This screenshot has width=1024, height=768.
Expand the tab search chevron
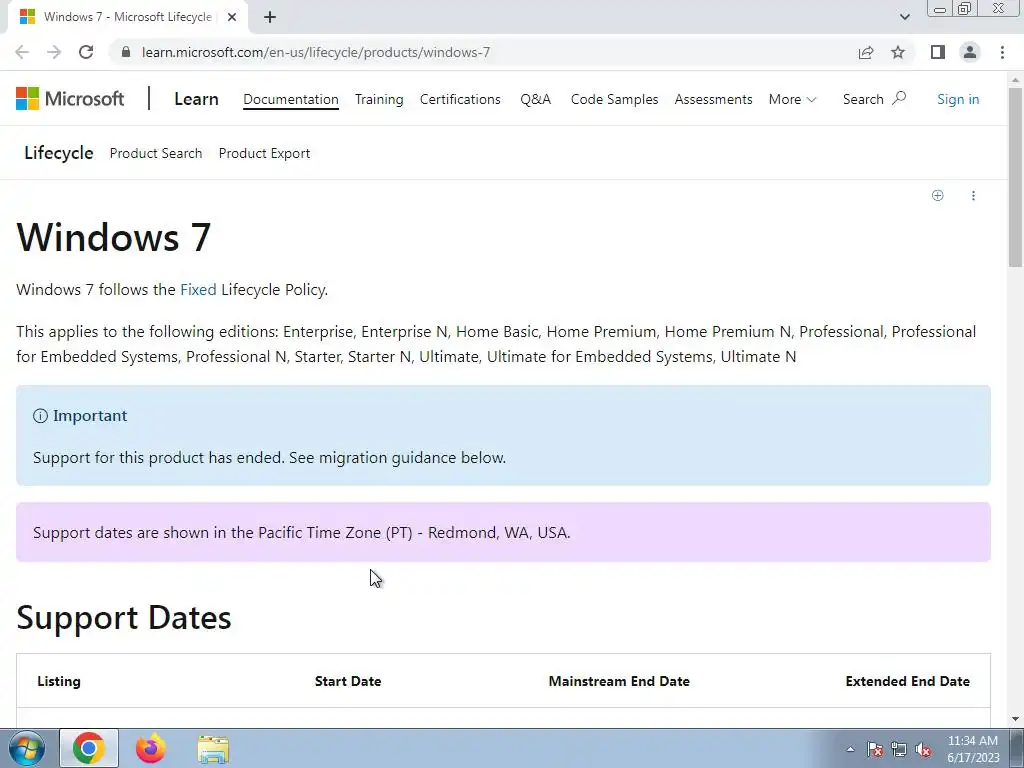click(904, 17)
